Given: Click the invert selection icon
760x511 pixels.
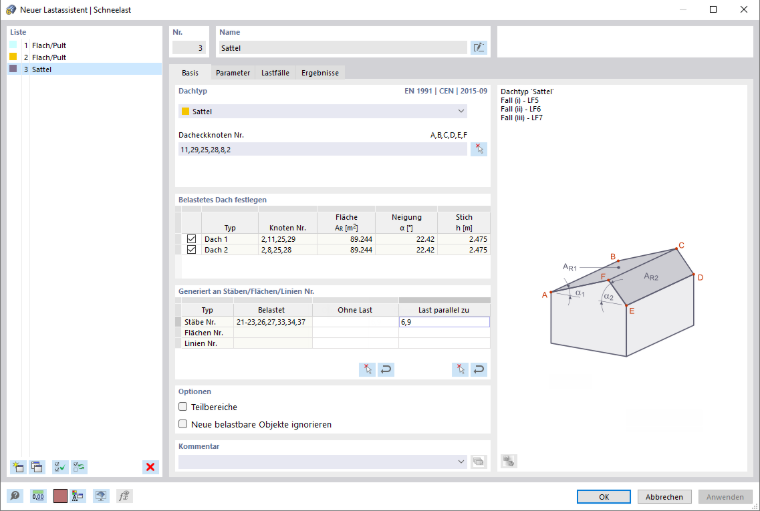Looking at the screenshot, I should [79, 467].
